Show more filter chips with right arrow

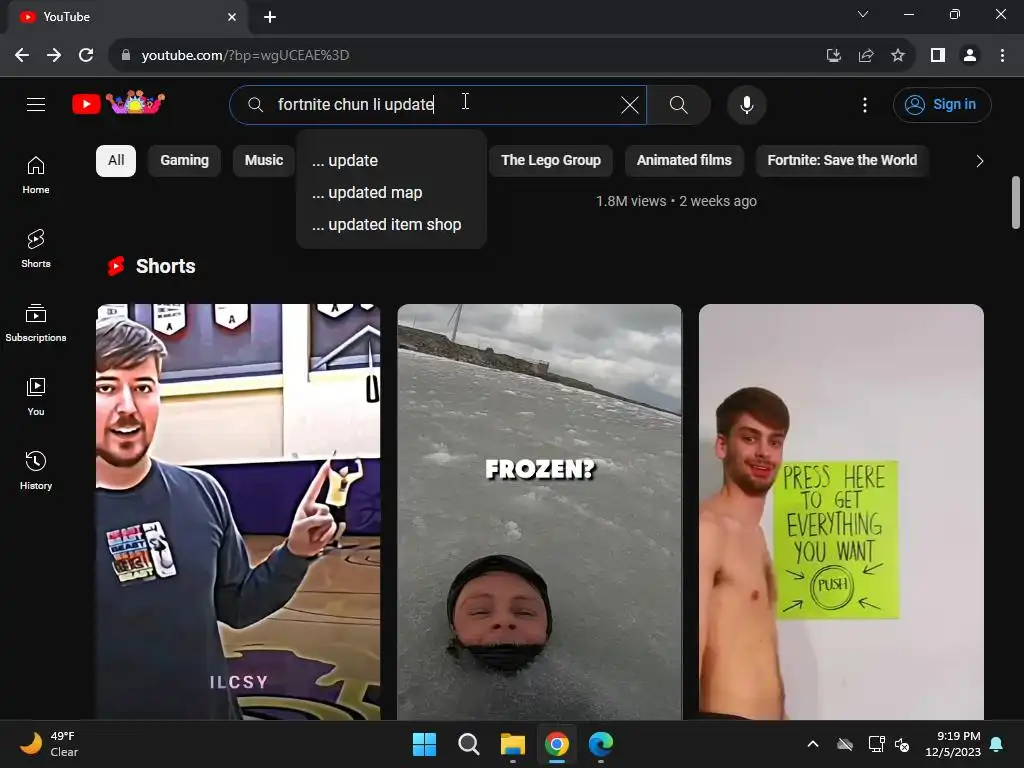(x=979, y=161)
